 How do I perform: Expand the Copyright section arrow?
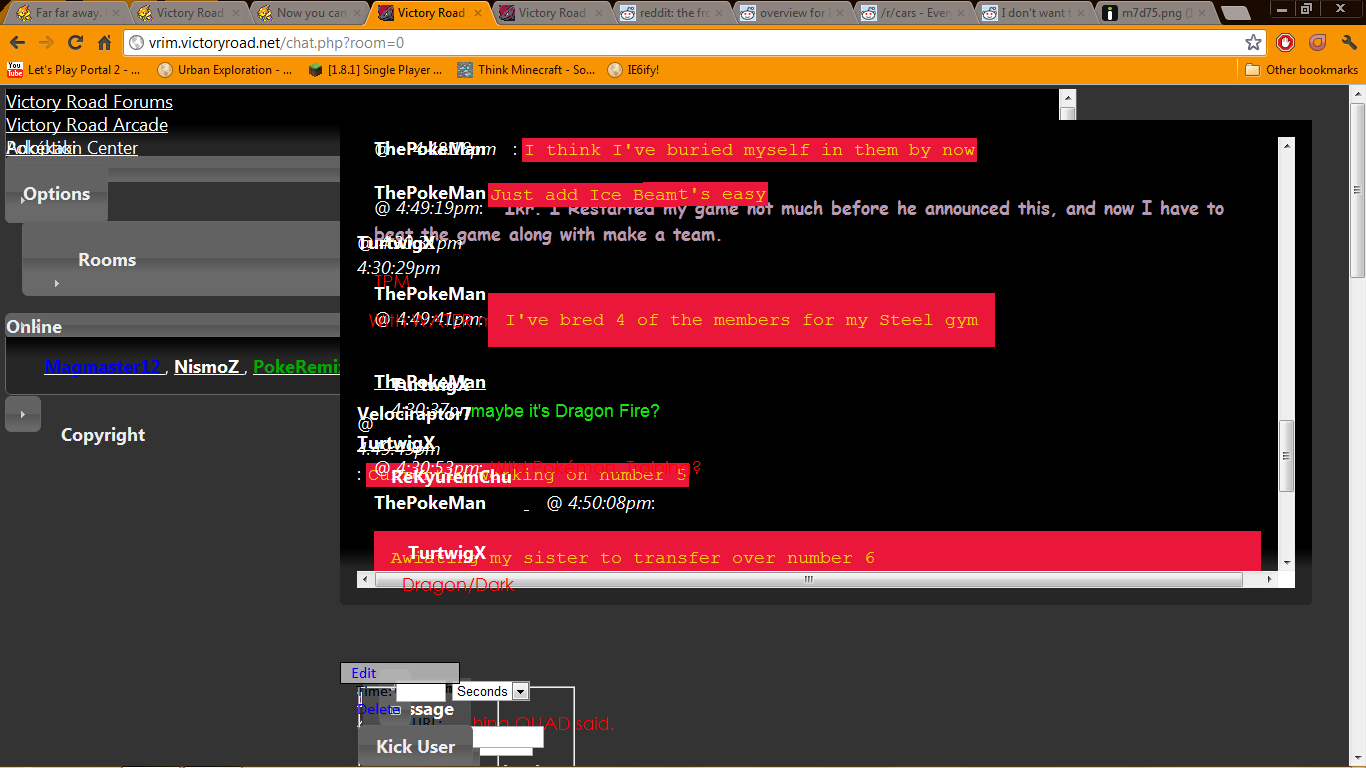[23, 413]
